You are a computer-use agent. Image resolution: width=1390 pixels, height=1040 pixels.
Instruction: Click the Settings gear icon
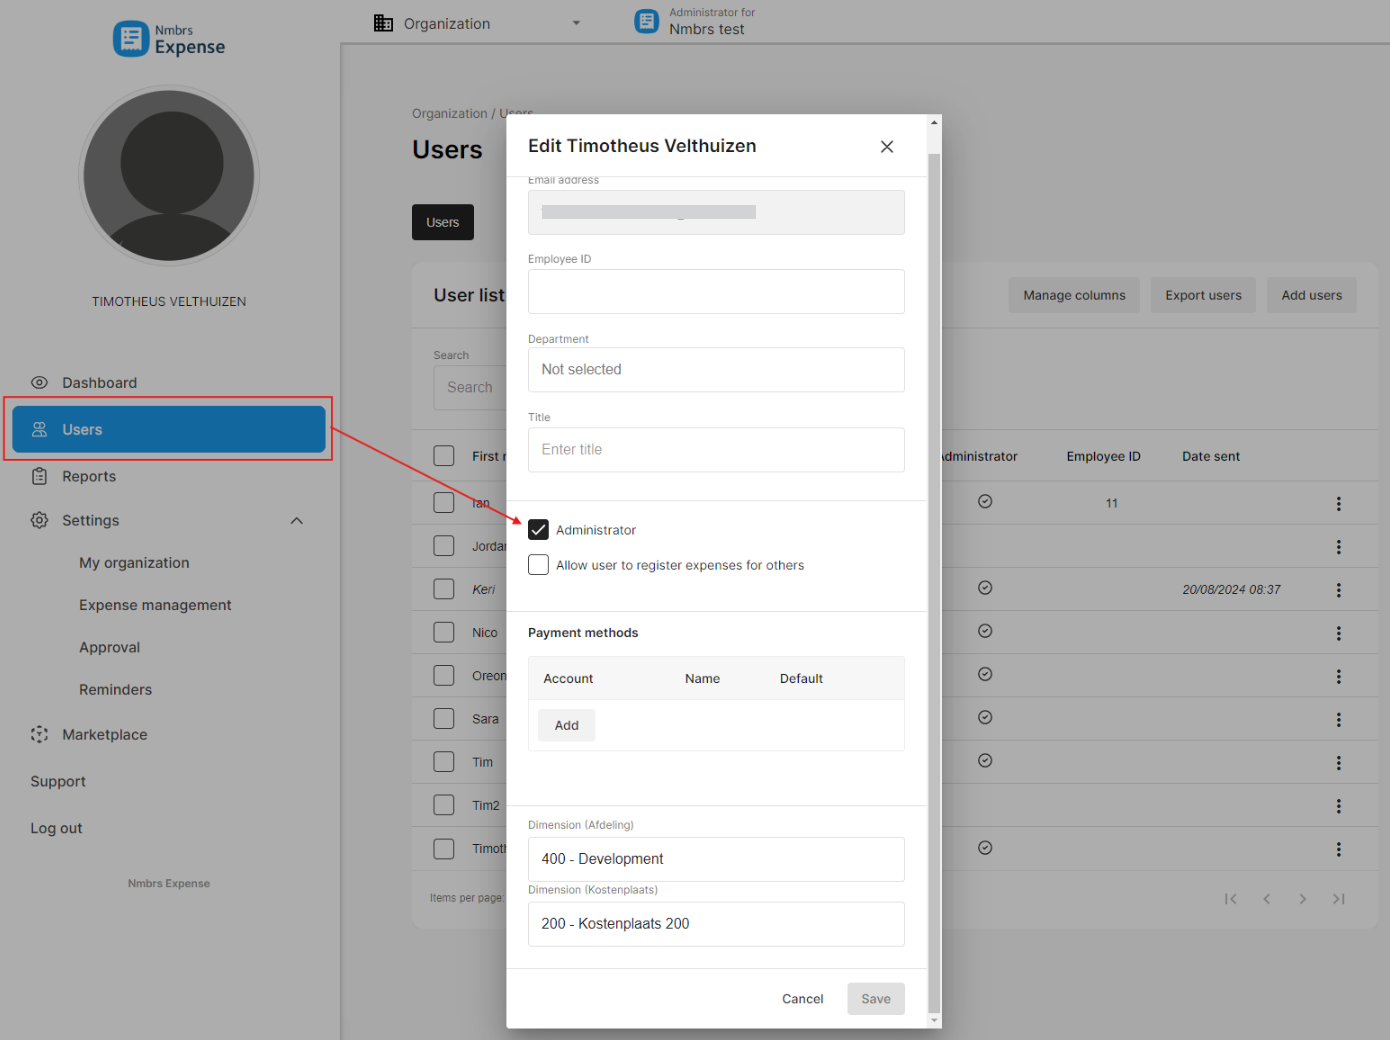click(39, 521)
